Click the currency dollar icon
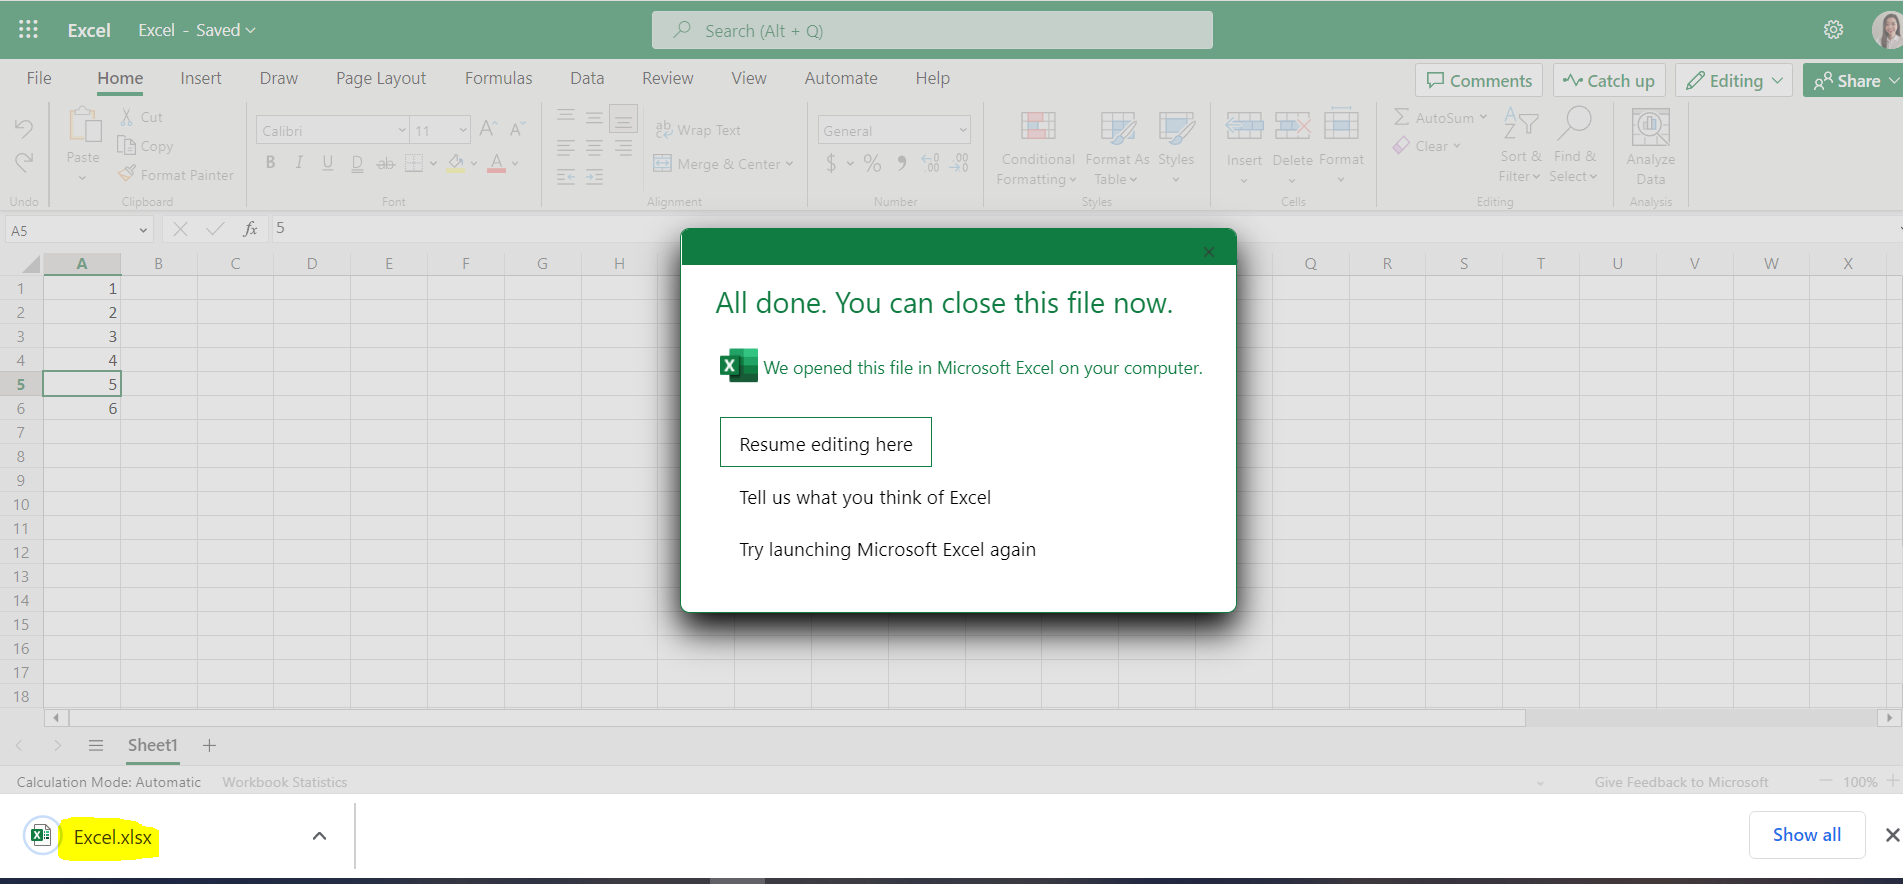 pos(831,163)
